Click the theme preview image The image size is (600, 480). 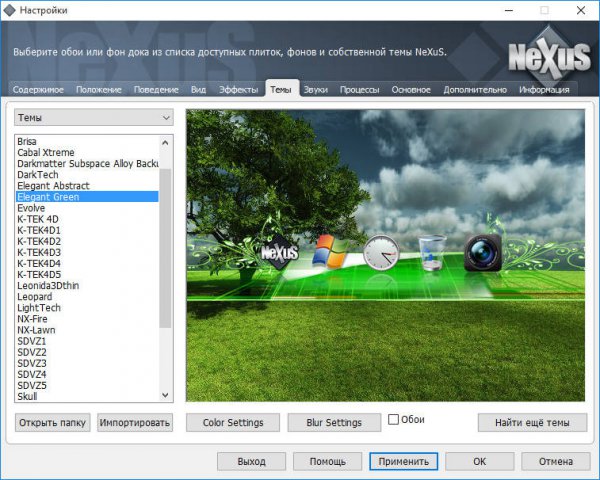tap(385, 256)
